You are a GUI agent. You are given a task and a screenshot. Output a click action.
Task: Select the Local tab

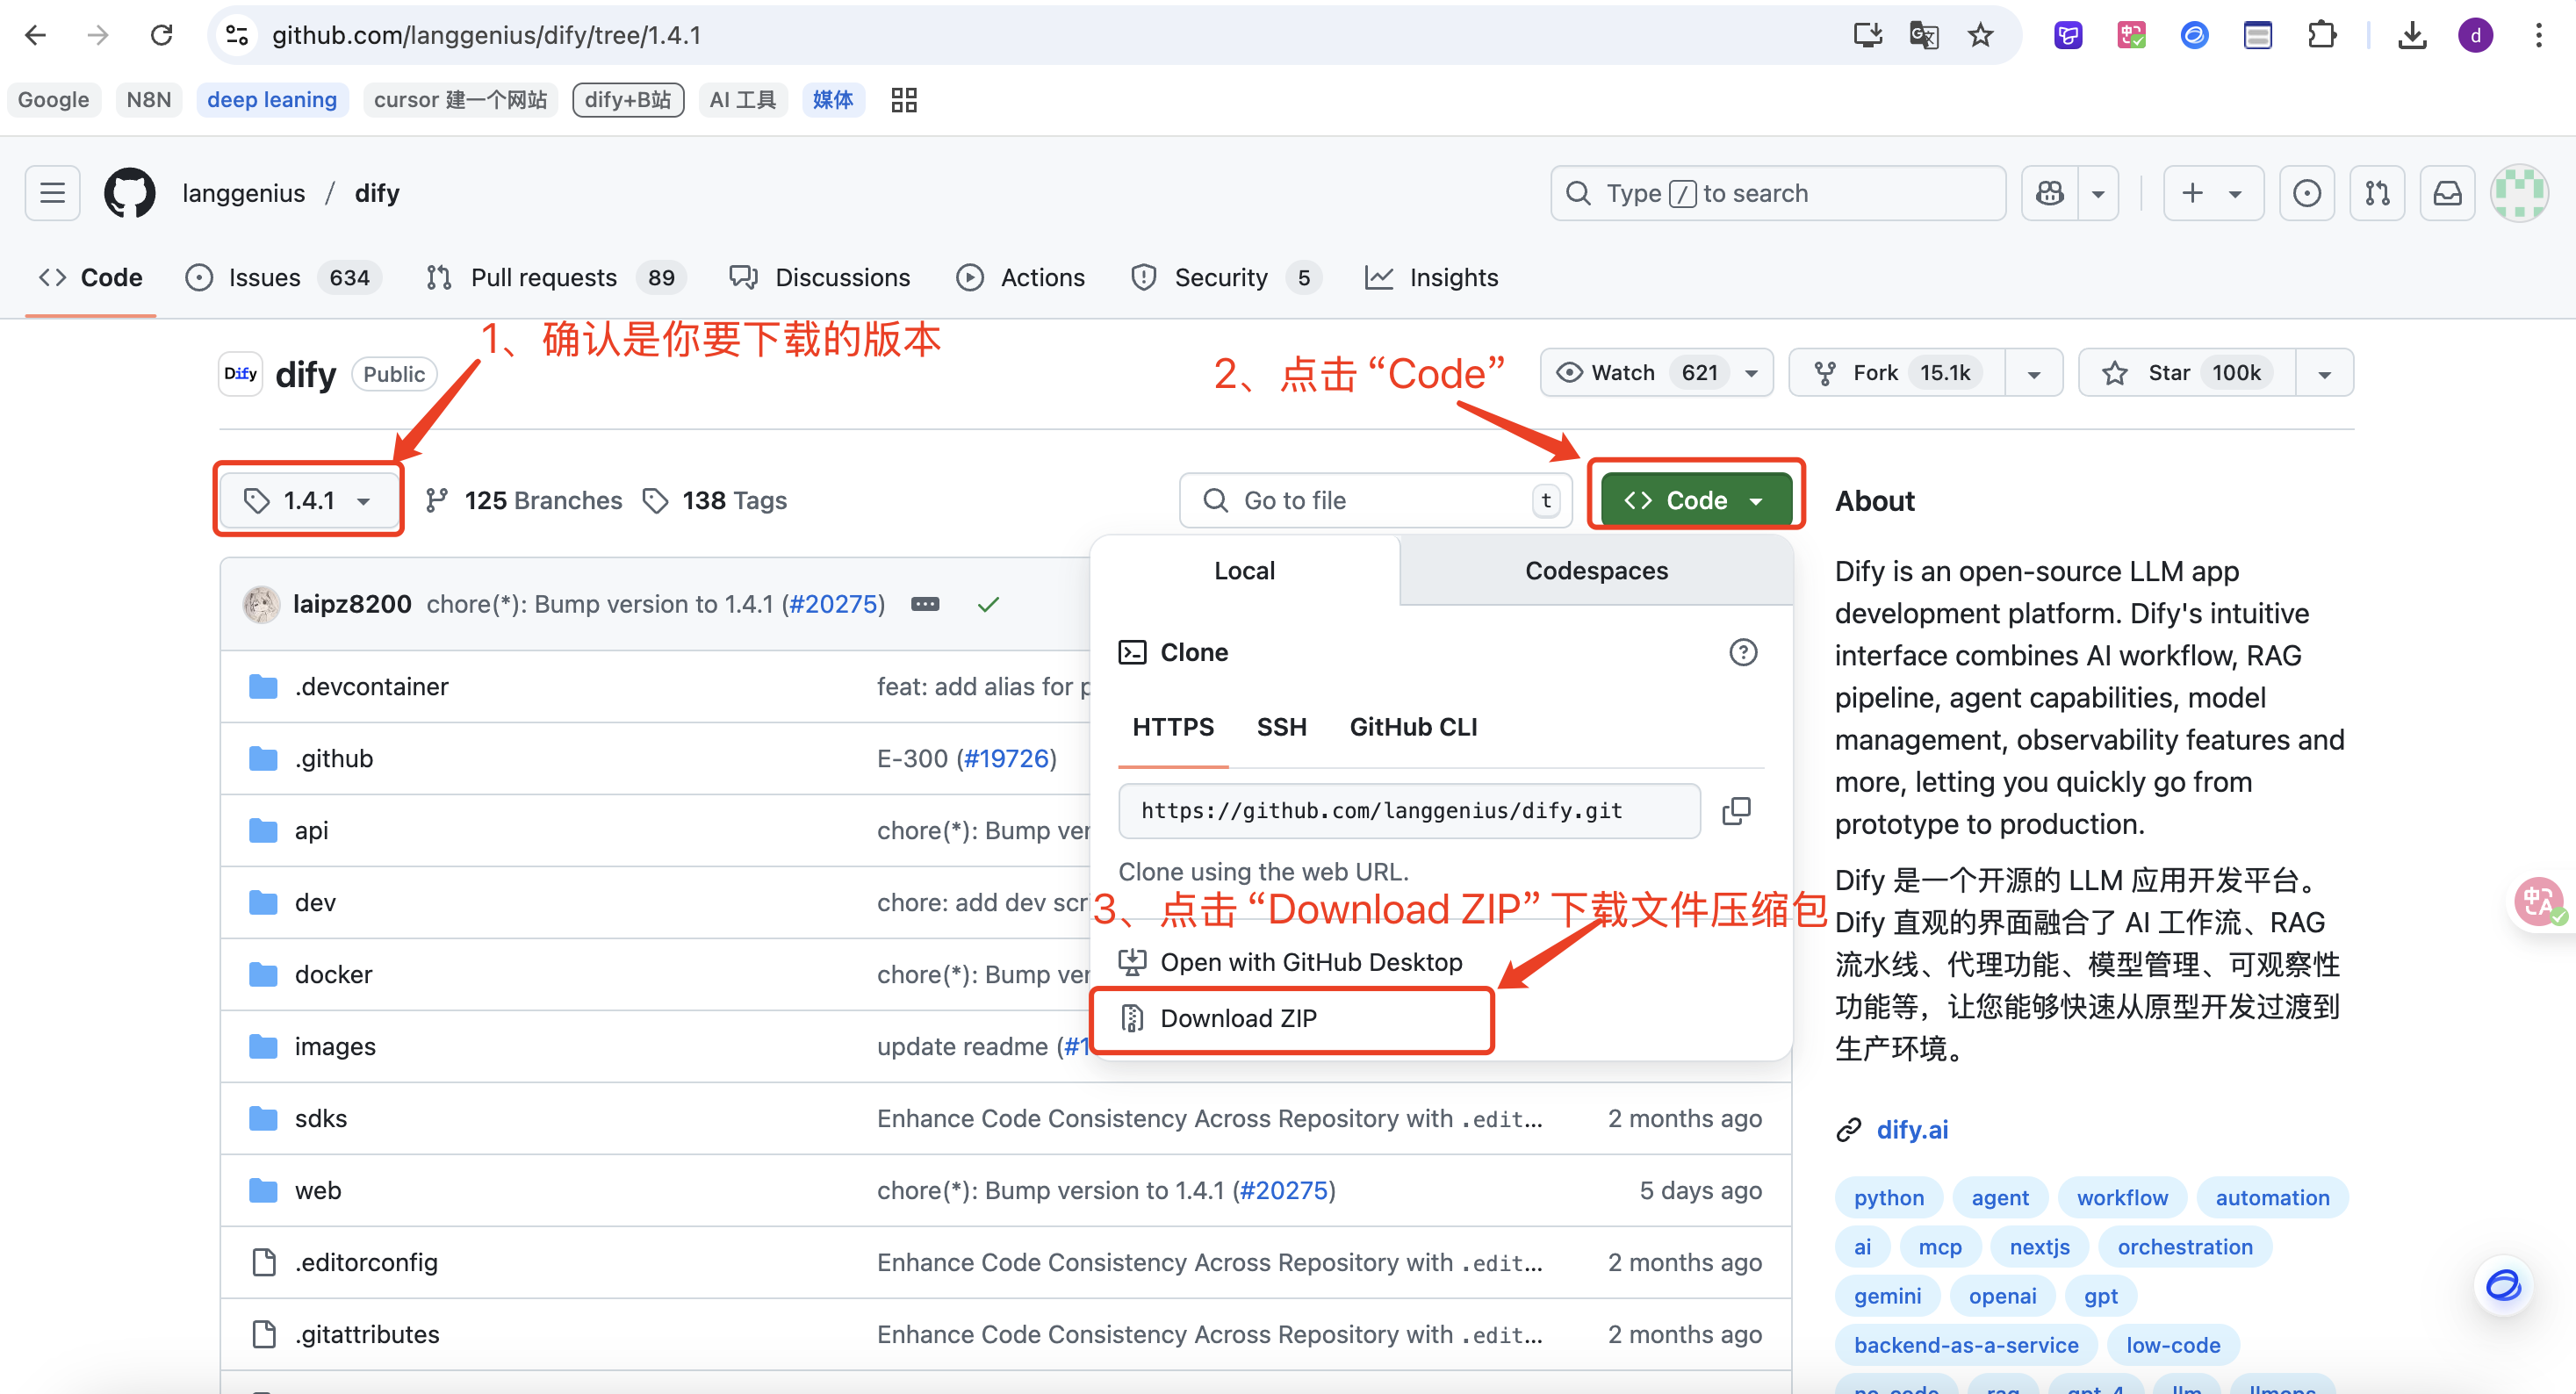[1244, 571]
